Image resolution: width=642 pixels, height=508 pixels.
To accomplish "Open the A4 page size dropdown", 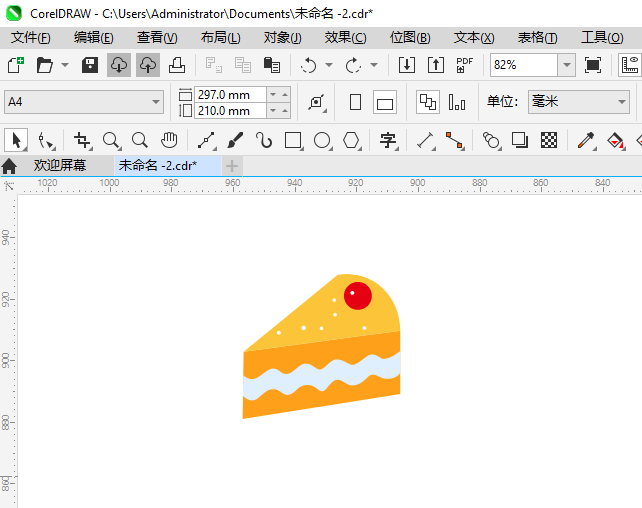I will tap(84, 102).
